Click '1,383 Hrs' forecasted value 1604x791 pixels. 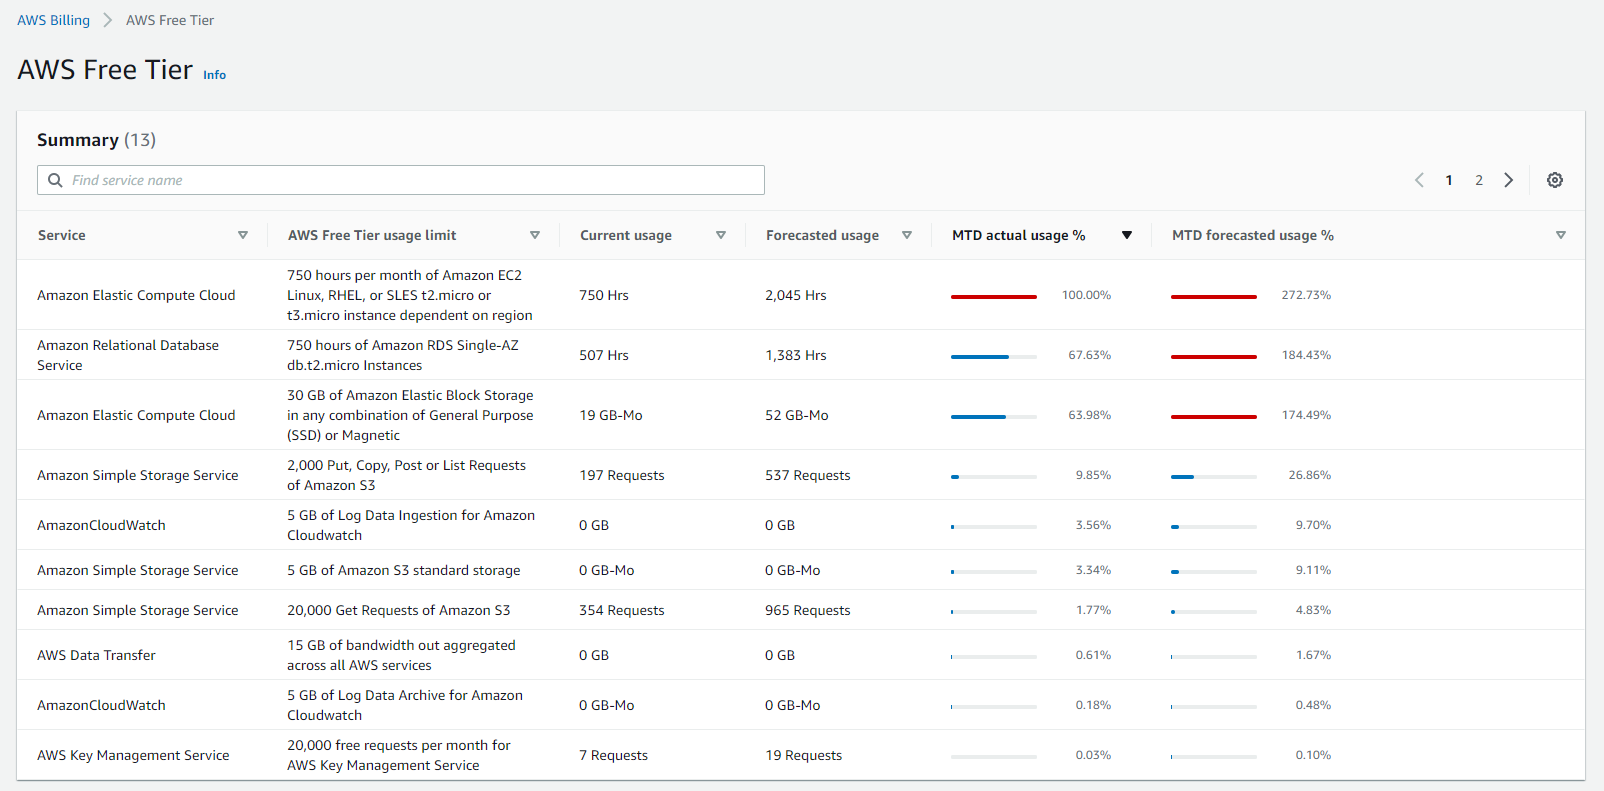coord(796,355)
